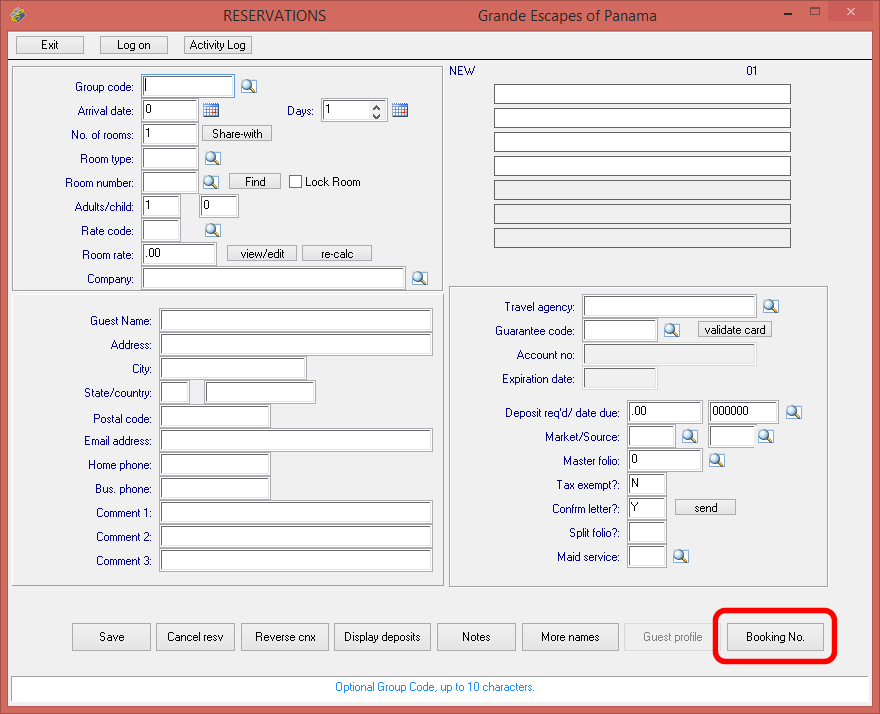Open the Market code lookup magnifier

point(690,436)
